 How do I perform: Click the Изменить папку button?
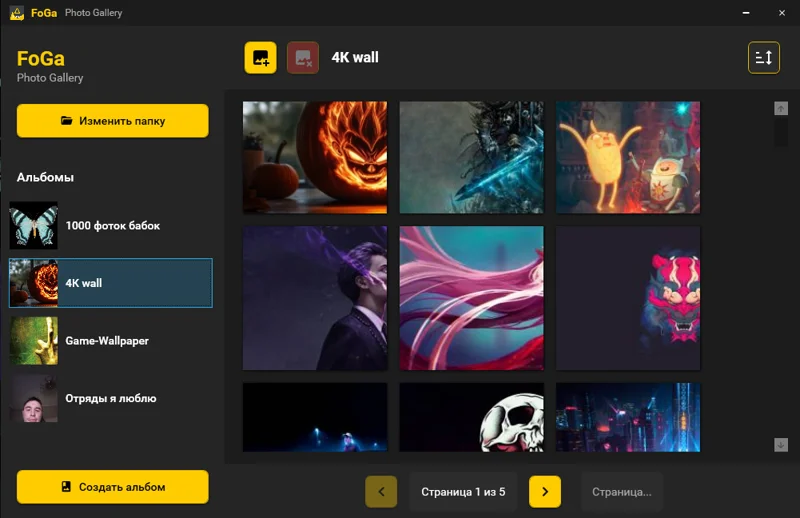point(113,121)
